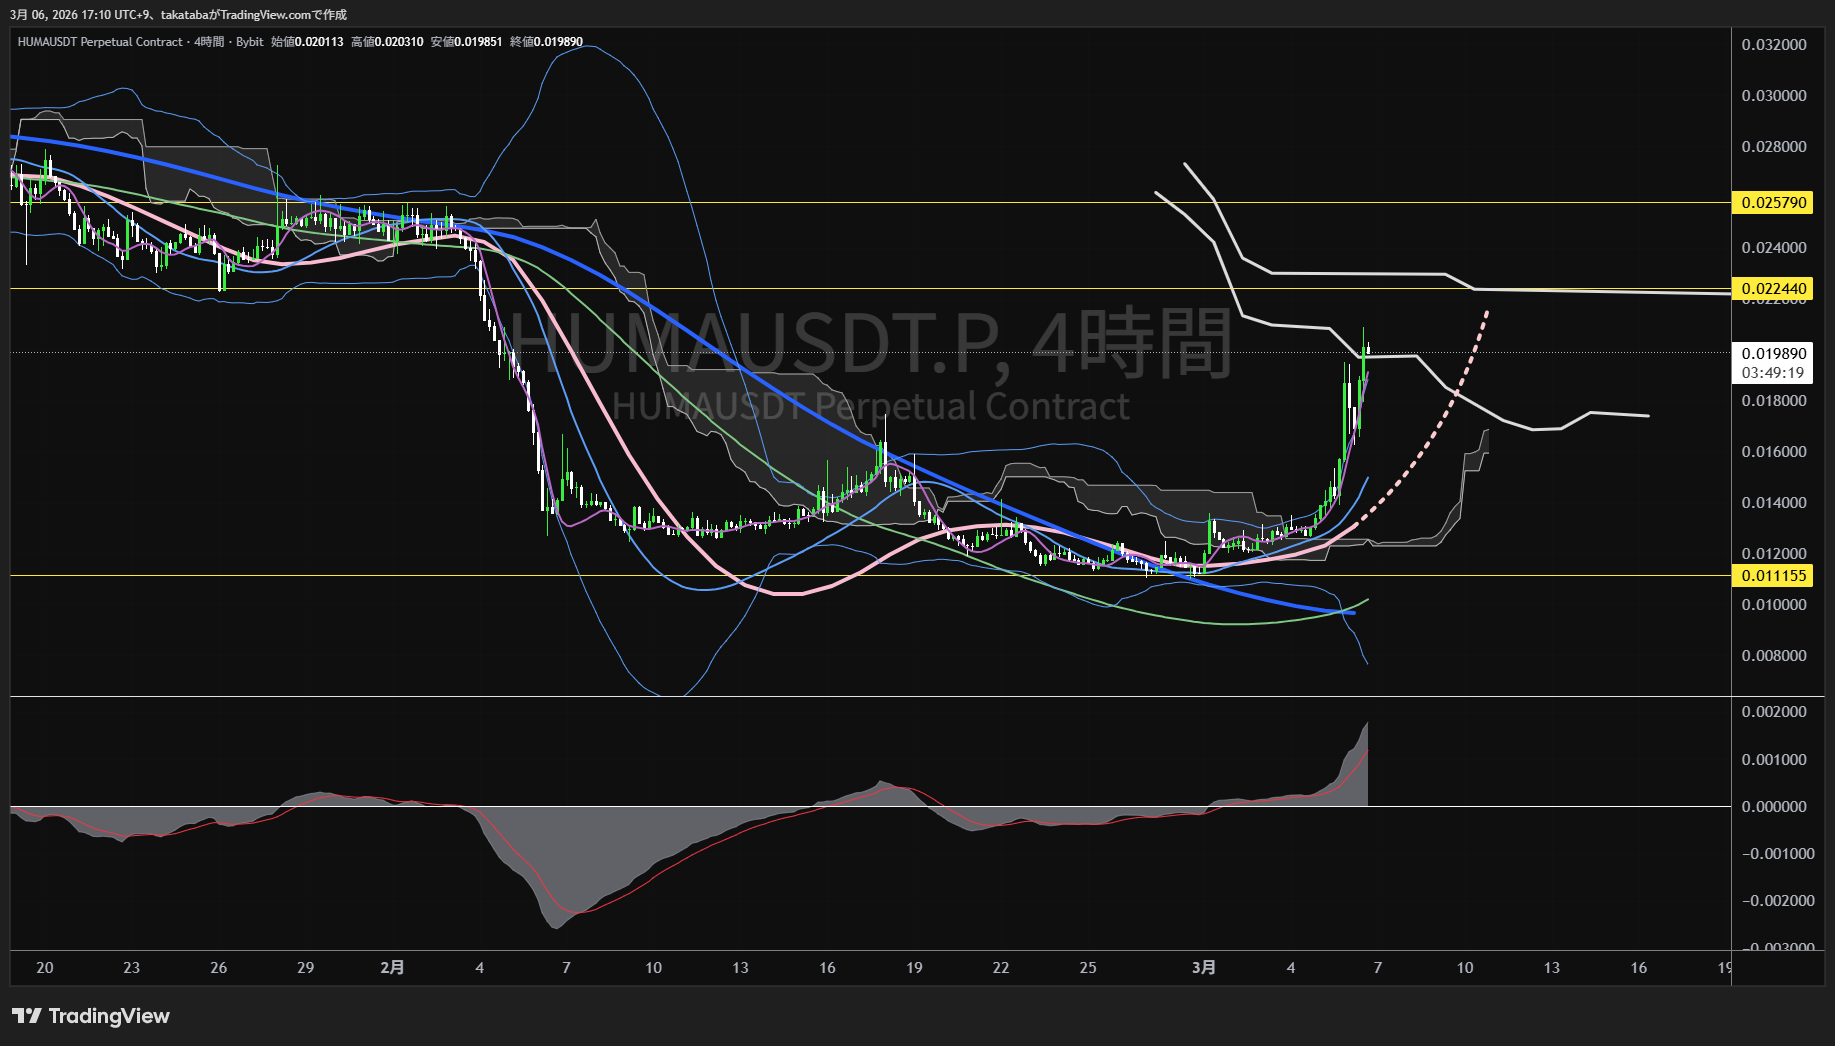Click the HUMAUSDT Perpetual Contract symbol title
The height and width of the screenshot is (1046, 1835).
(x=100, y=42)
